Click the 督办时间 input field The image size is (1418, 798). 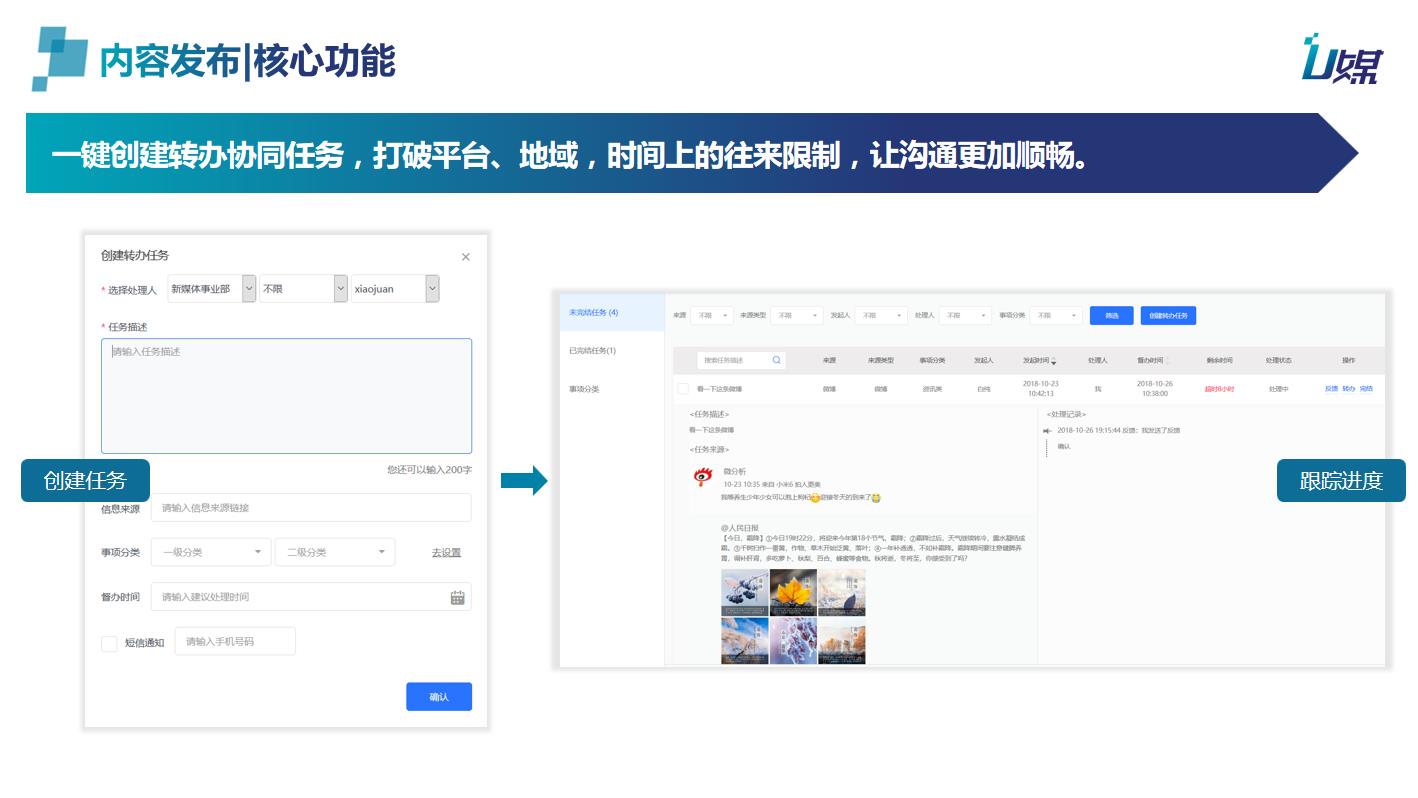coord(311,597)
